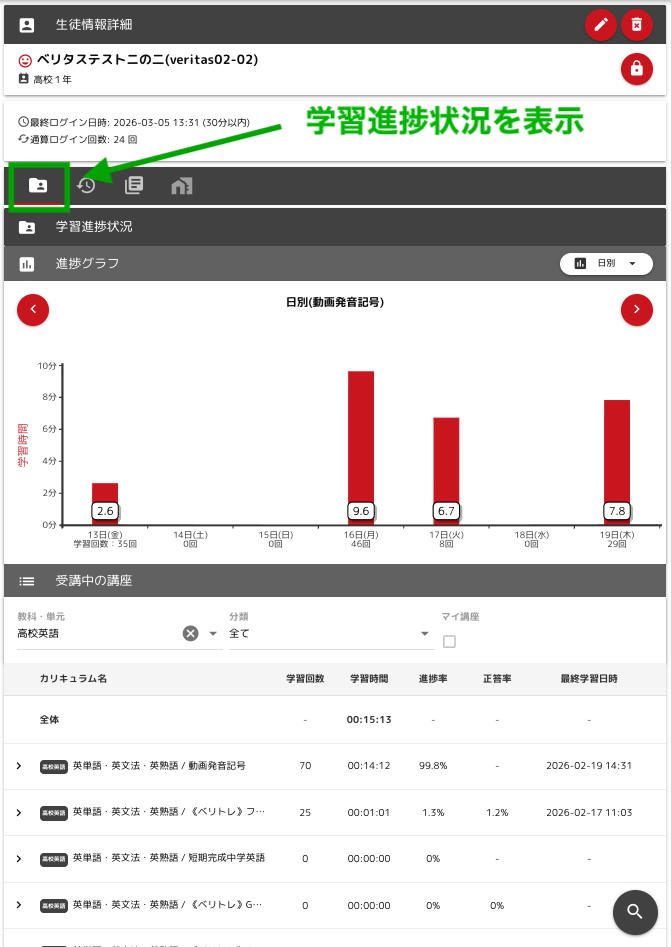Expand the 《ベリトレ》フ… course row
671x947 pixels.
(19, 812)
